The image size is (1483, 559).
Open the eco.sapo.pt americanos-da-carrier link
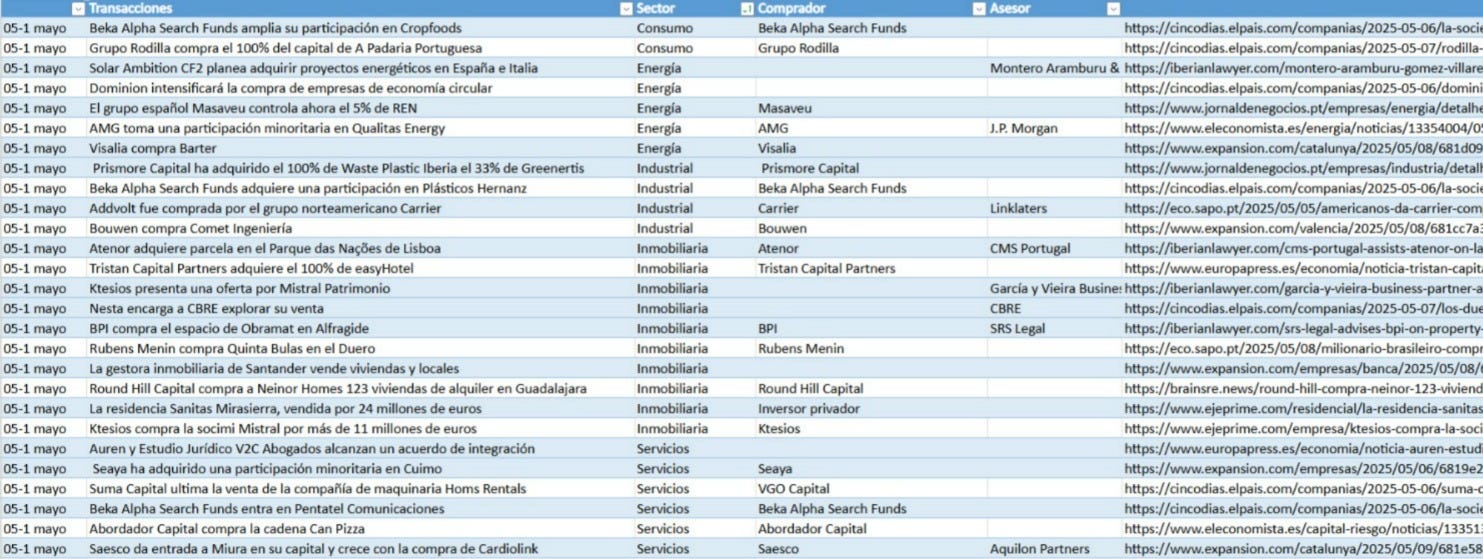(1303, 208)
